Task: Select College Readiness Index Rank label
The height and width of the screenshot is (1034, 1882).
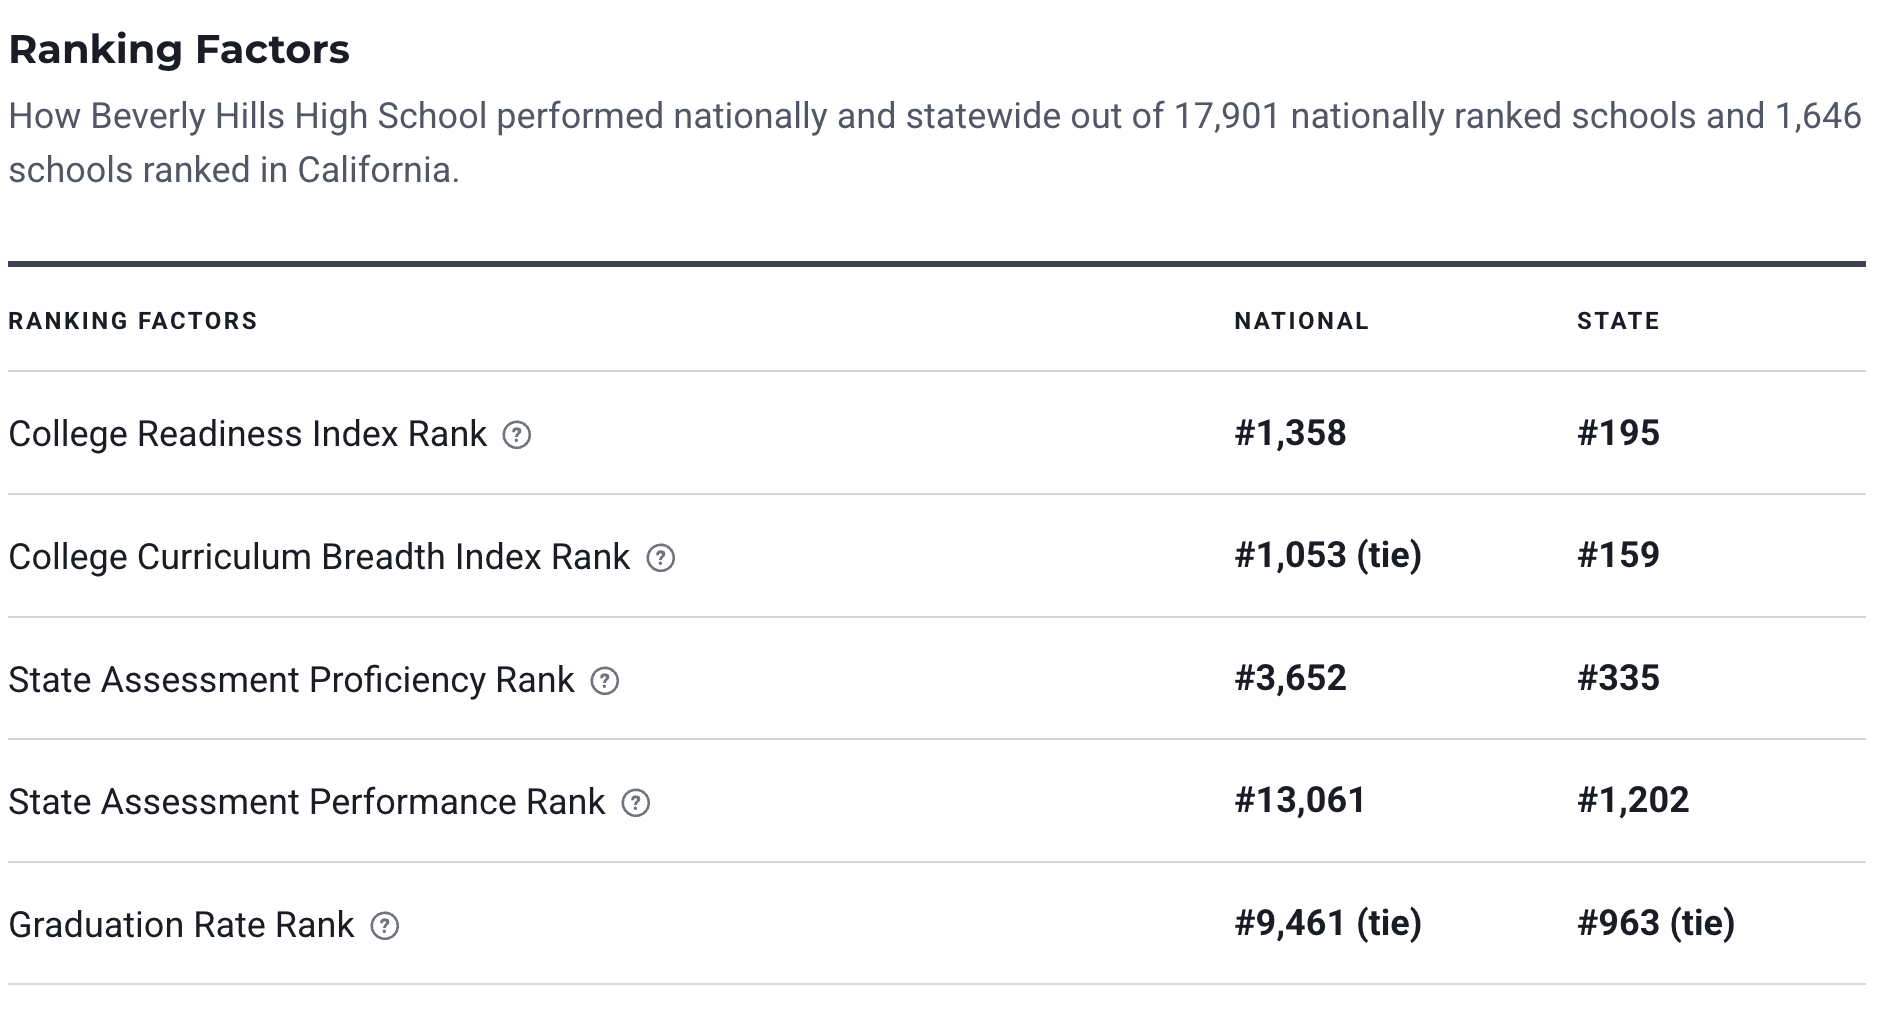Action: [x=247, y=434]
